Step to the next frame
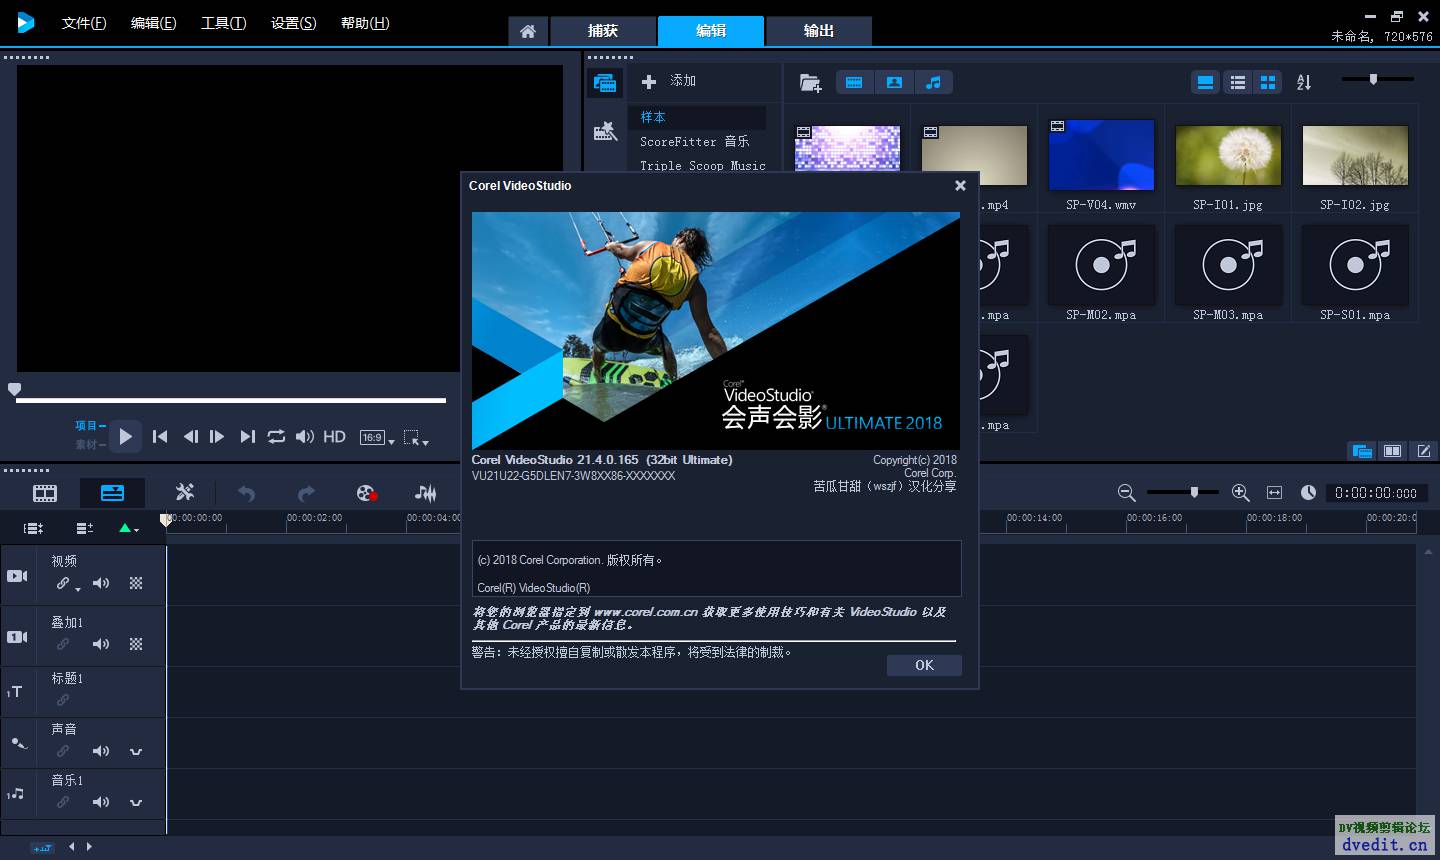The image size is (1440, 860). coord(217,436)
